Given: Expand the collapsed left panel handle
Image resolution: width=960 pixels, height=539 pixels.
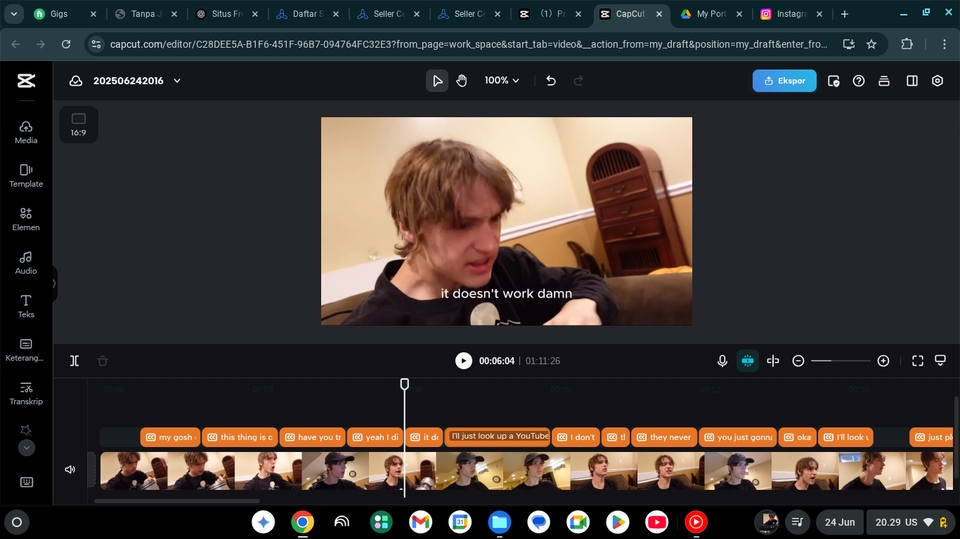Looking at the screenshot, I should (54, 284).
